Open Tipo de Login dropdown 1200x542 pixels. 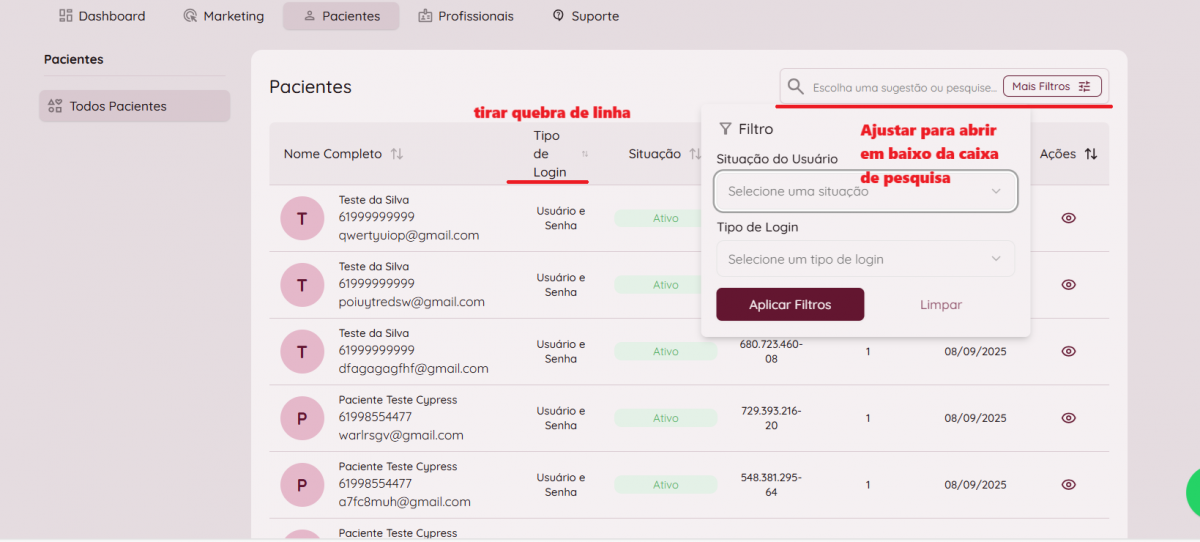(865, 259)
